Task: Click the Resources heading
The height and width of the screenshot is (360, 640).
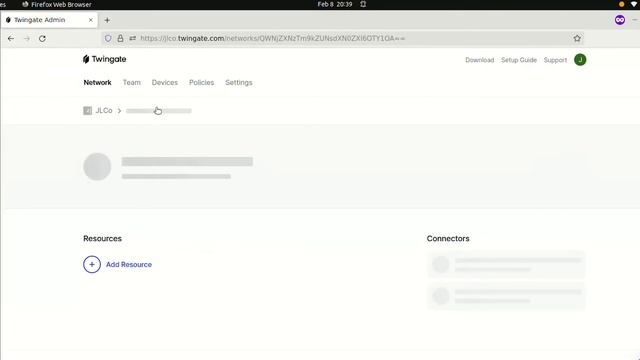Action: (102, 238)
